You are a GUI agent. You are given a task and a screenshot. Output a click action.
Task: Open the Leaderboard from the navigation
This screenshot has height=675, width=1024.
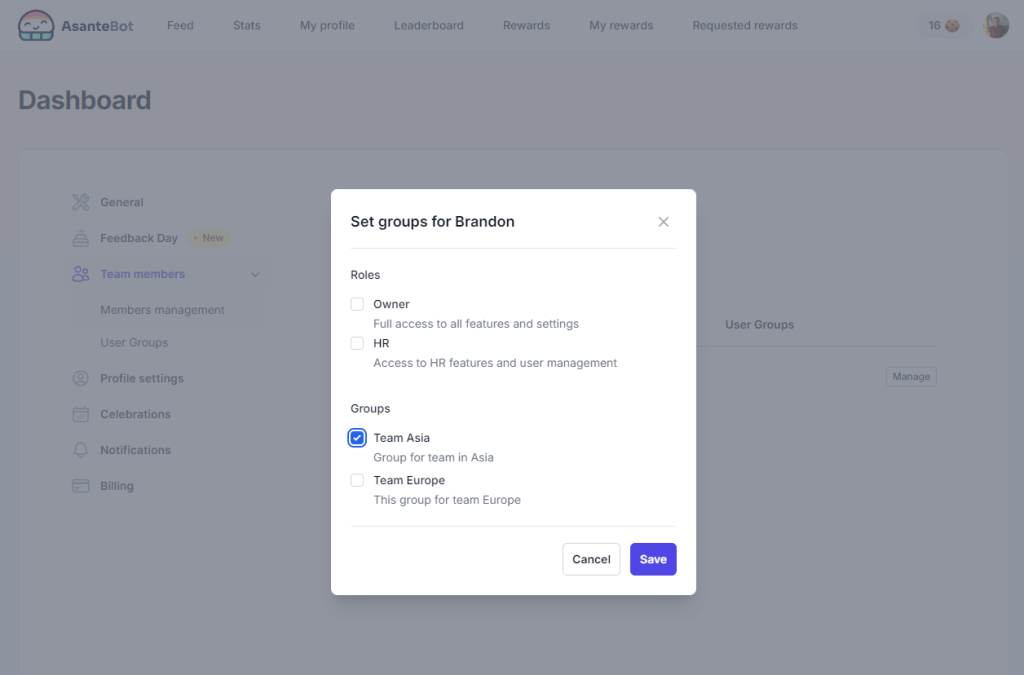pos(428,25)
